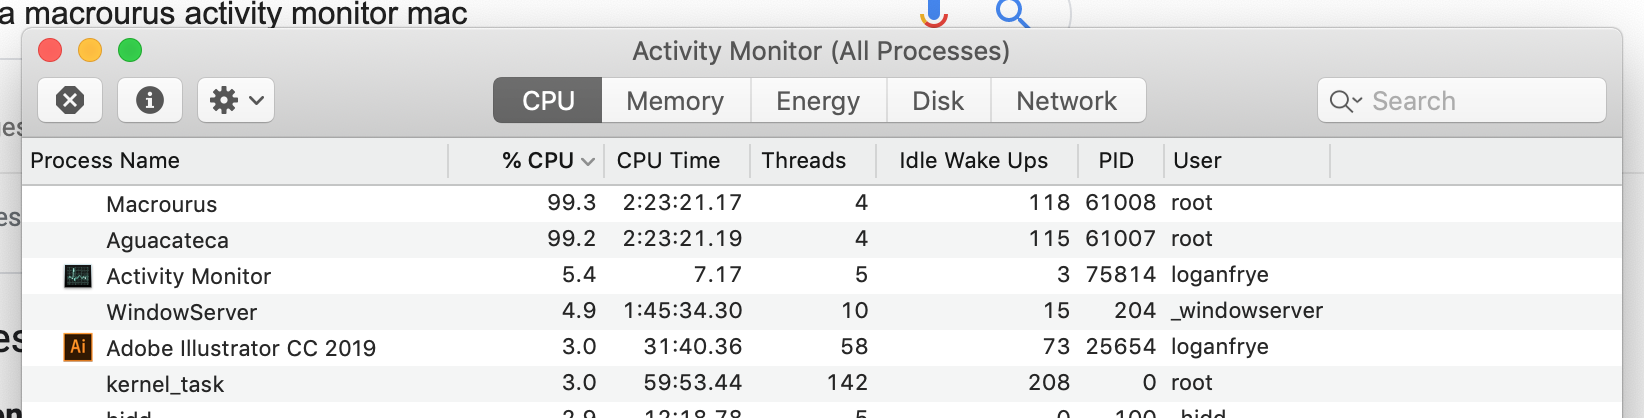The height and width of the screenshot is (418, 1644).
Task: Sort processes by Threads column
Action: pyautogui.click(x=803, y=161)
